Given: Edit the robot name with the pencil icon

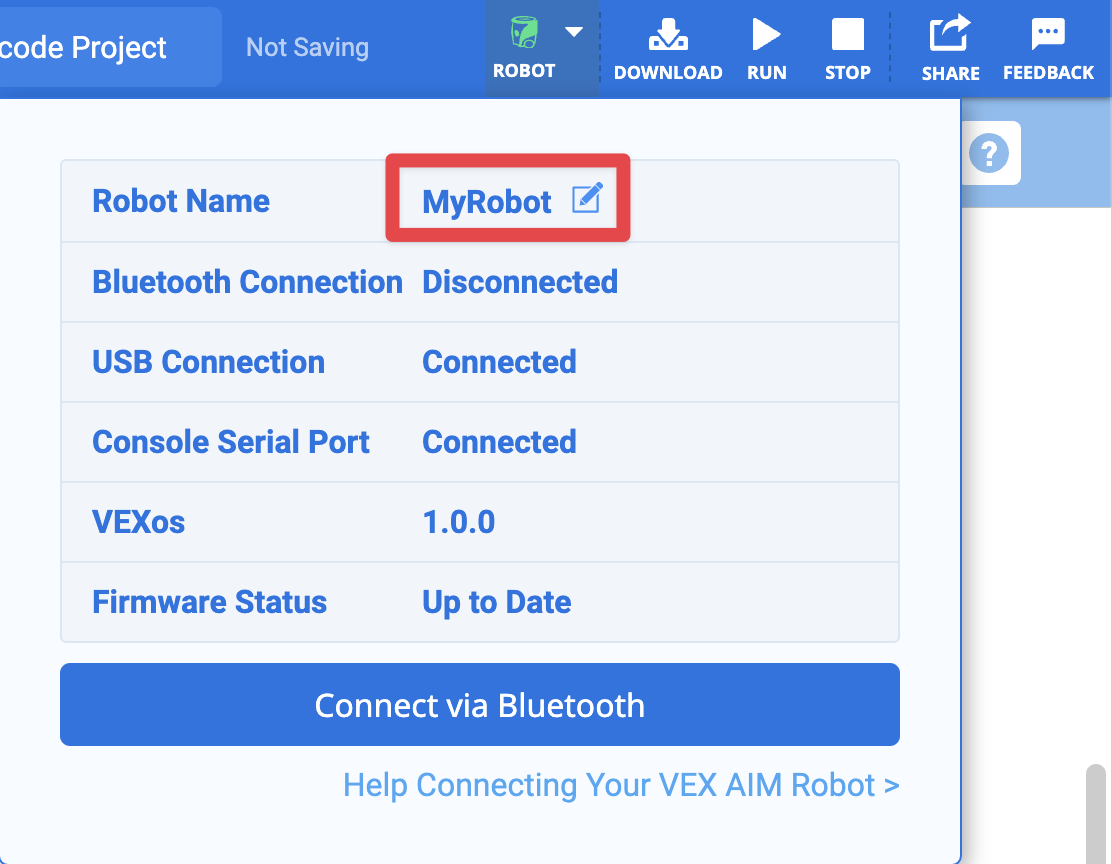Looking at the screenshot, I should tap(588, 197).
